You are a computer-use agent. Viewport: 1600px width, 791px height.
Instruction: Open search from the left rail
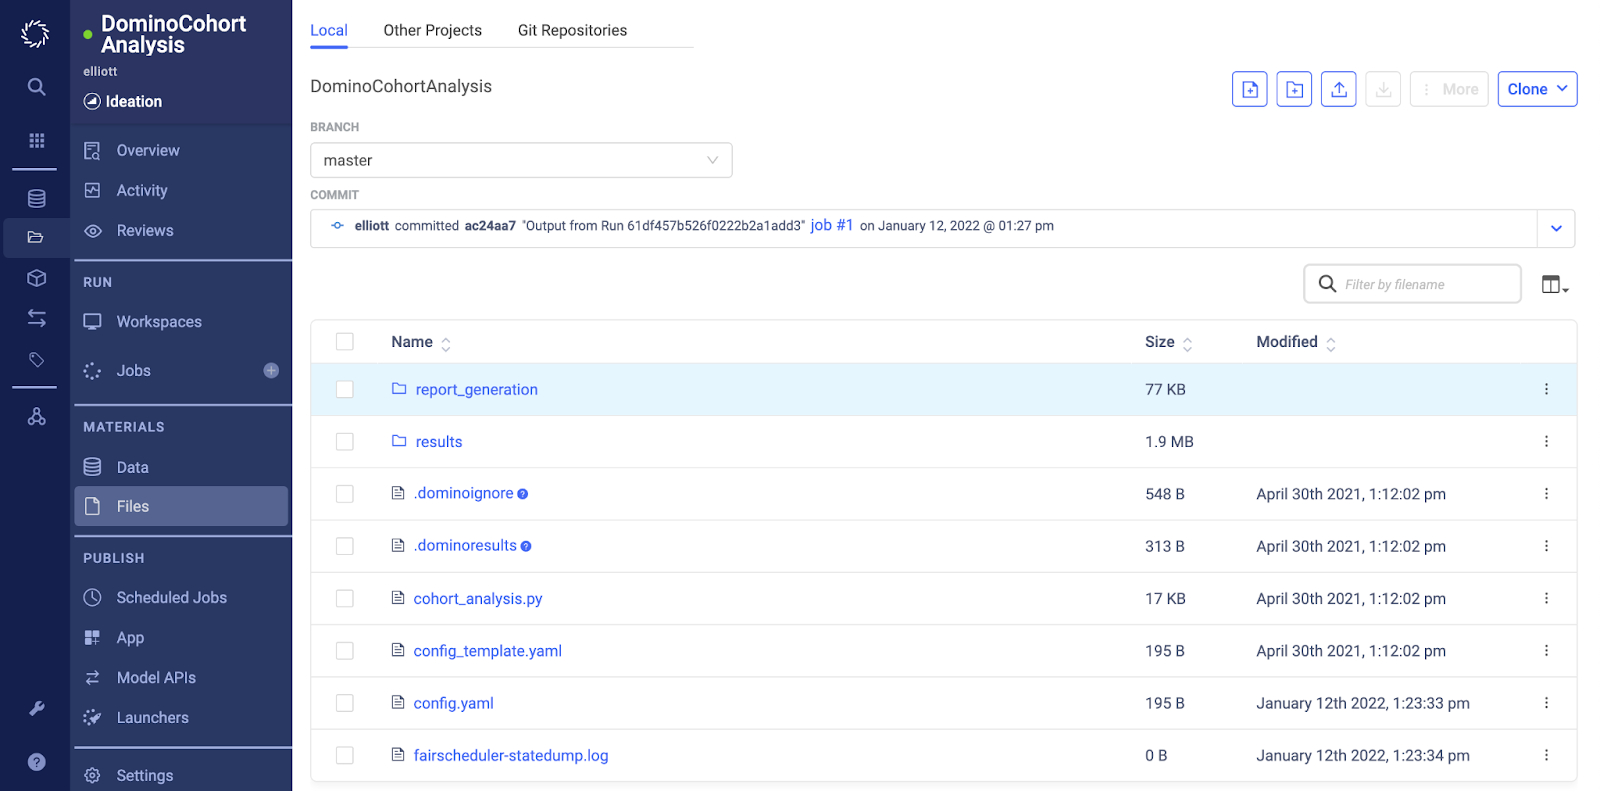[x=36, y=87]
